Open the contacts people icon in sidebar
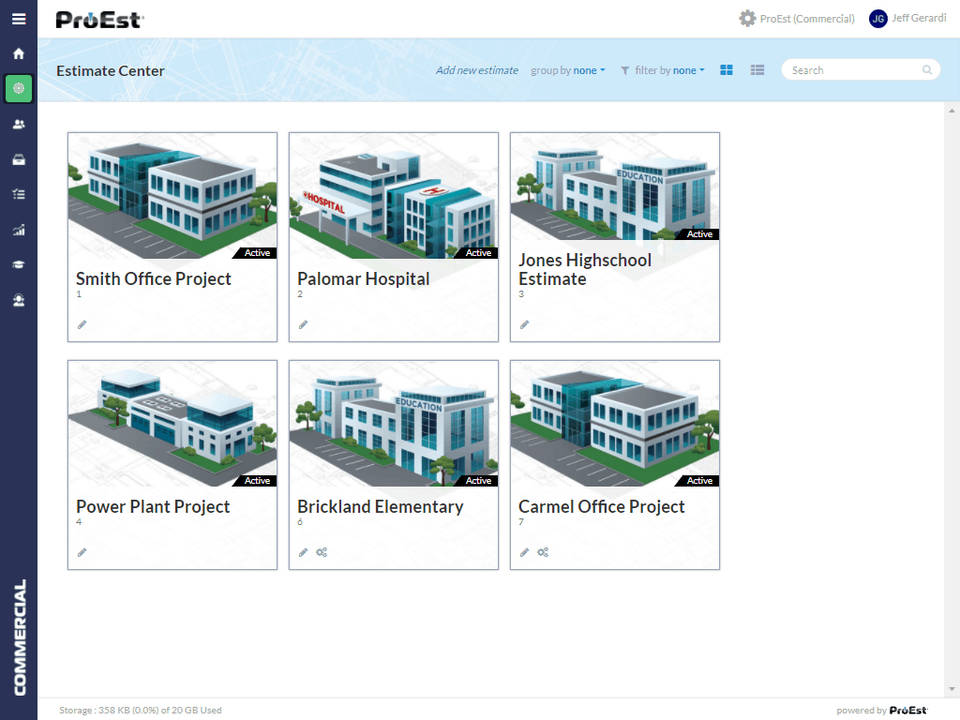The width and height of the screenshot is (960, 720). [x=18, y=124]
